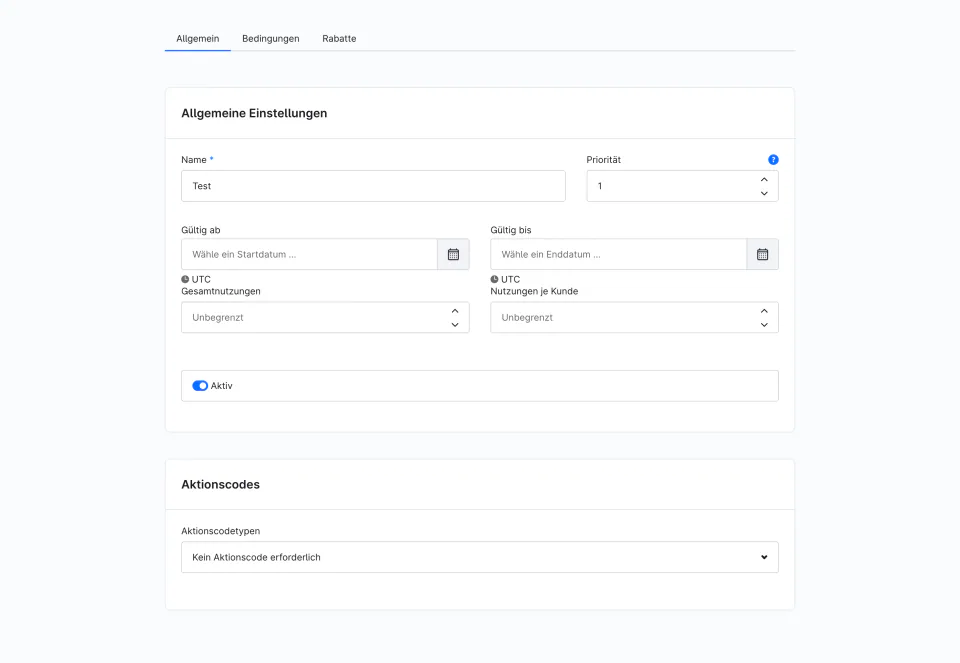The width and height of the screenshot is (960, 663).
Task: Open calendar picker for Gültig ab
Action: [453, 254]
